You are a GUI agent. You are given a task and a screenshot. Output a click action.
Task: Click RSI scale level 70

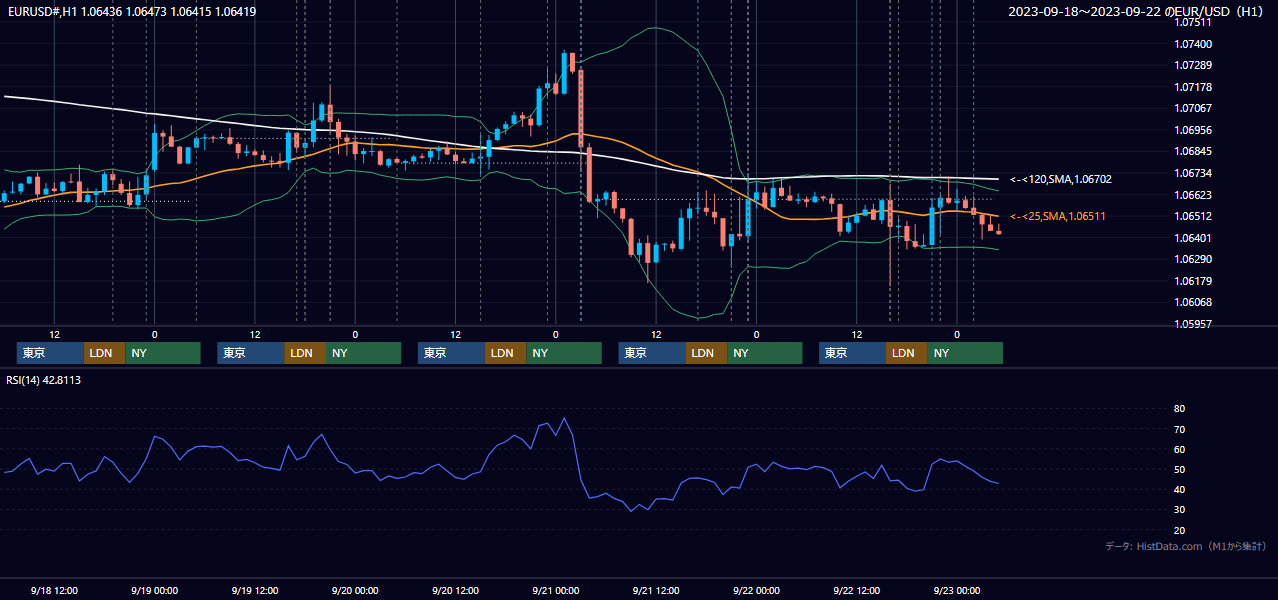(x=1179, y=429)
